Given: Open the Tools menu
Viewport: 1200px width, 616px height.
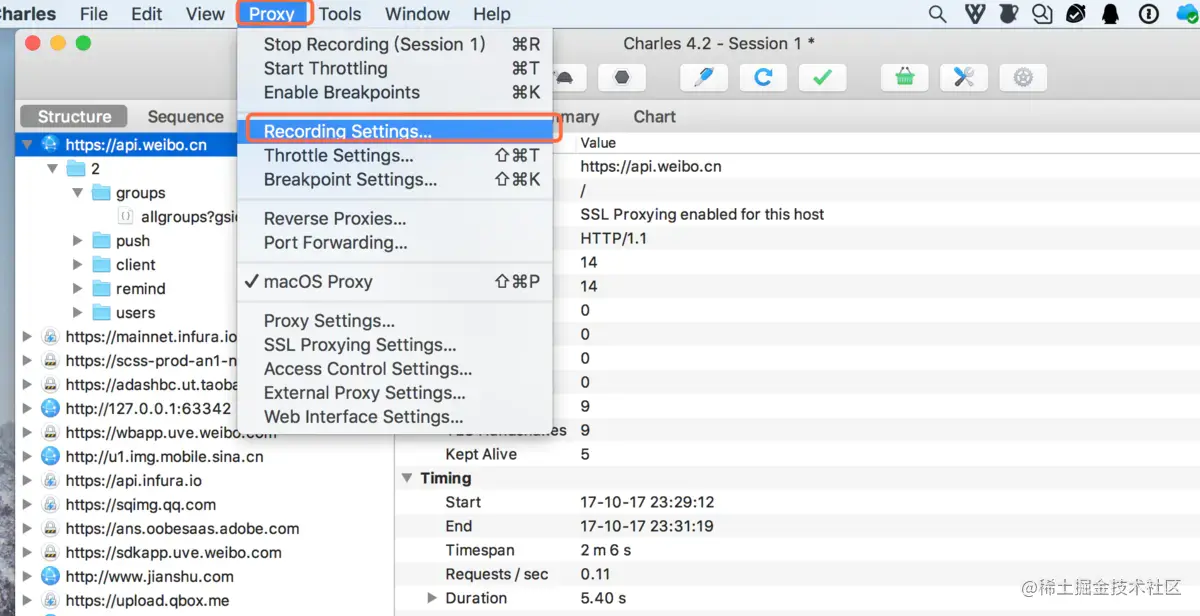Looking at the screenshot, I should pyautogui.click(x=340, y=14).
